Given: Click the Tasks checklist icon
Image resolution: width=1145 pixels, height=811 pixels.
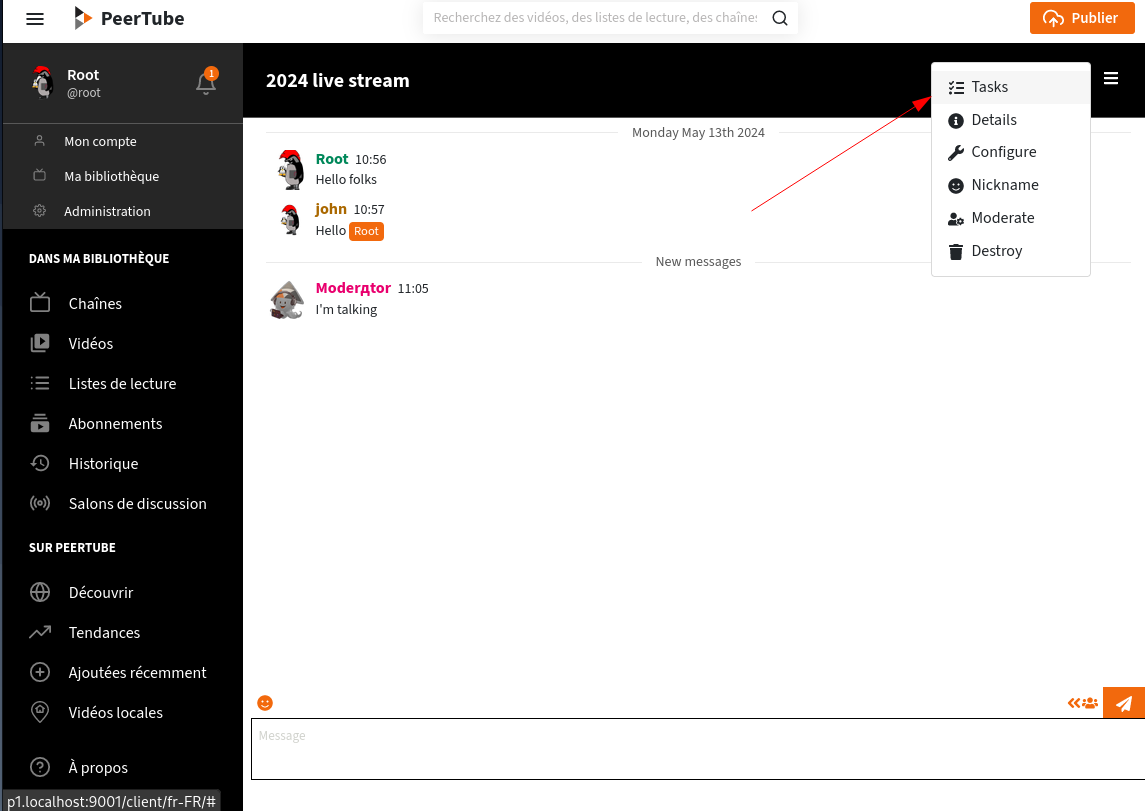Looking at the screenshot, I should coord(956,88).
